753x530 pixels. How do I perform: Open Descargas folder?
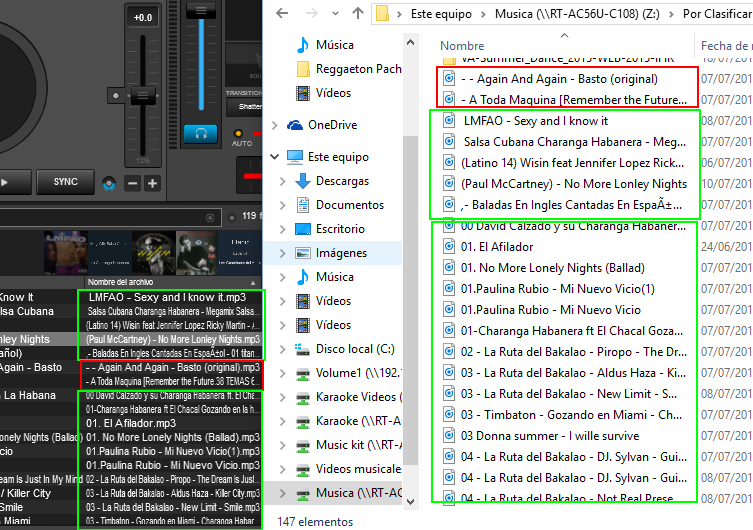click(x=342, y=181)
